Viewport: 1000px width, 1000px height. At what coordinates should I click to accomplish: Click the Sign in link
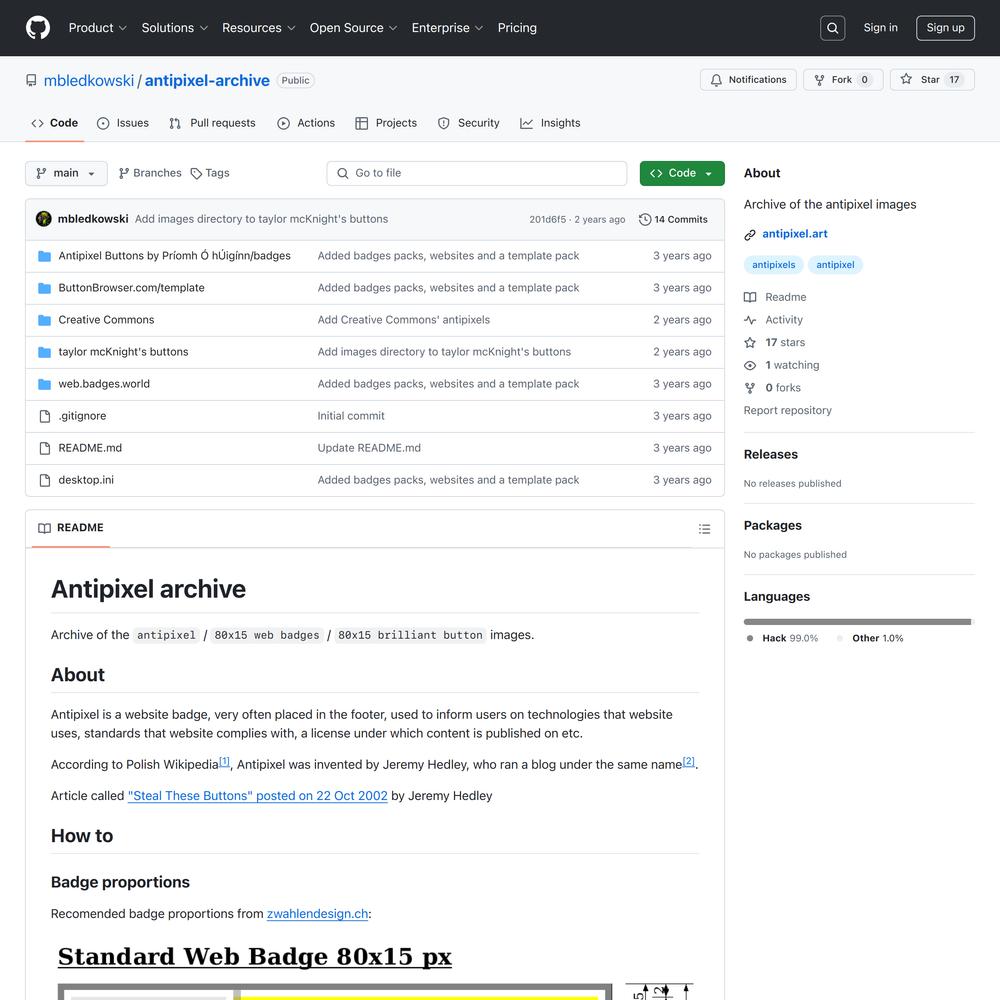pyautogui.click(x=880, y=28)
